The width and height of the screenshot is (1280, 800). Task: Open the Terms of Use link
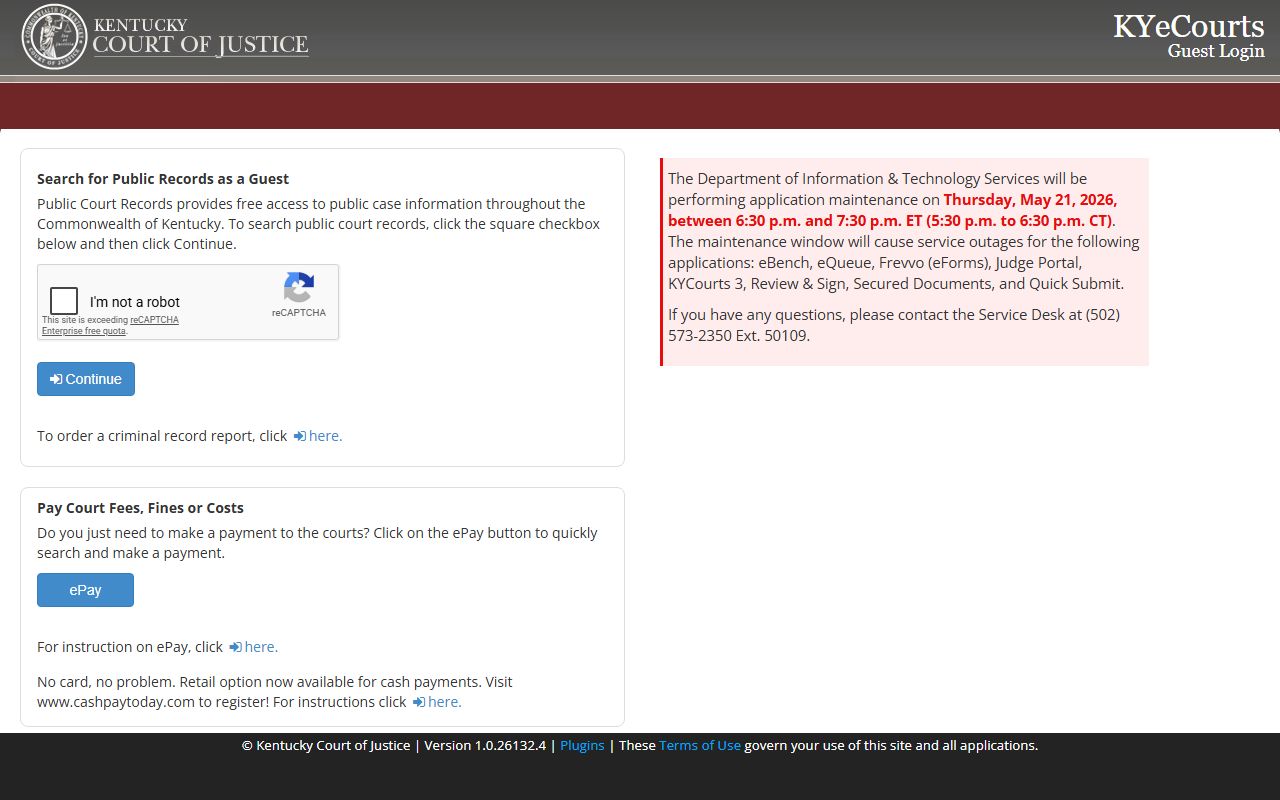coord(700,745)
